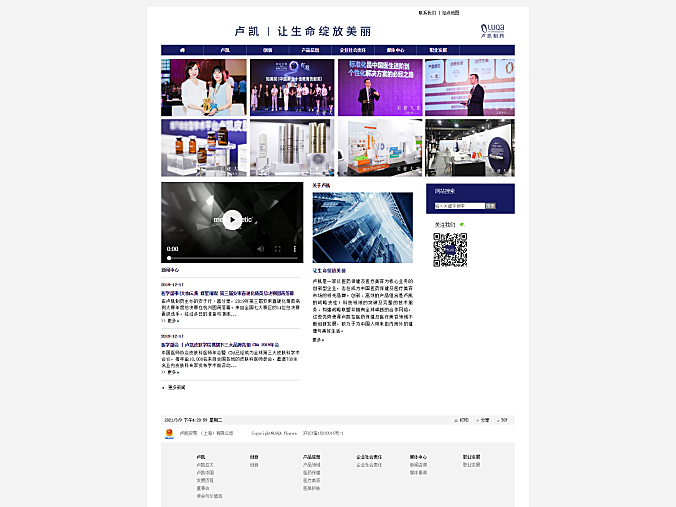Click the 打印 print button in footer bar
Viewport: 676px width, 507px height.
[x=462, y=420]
